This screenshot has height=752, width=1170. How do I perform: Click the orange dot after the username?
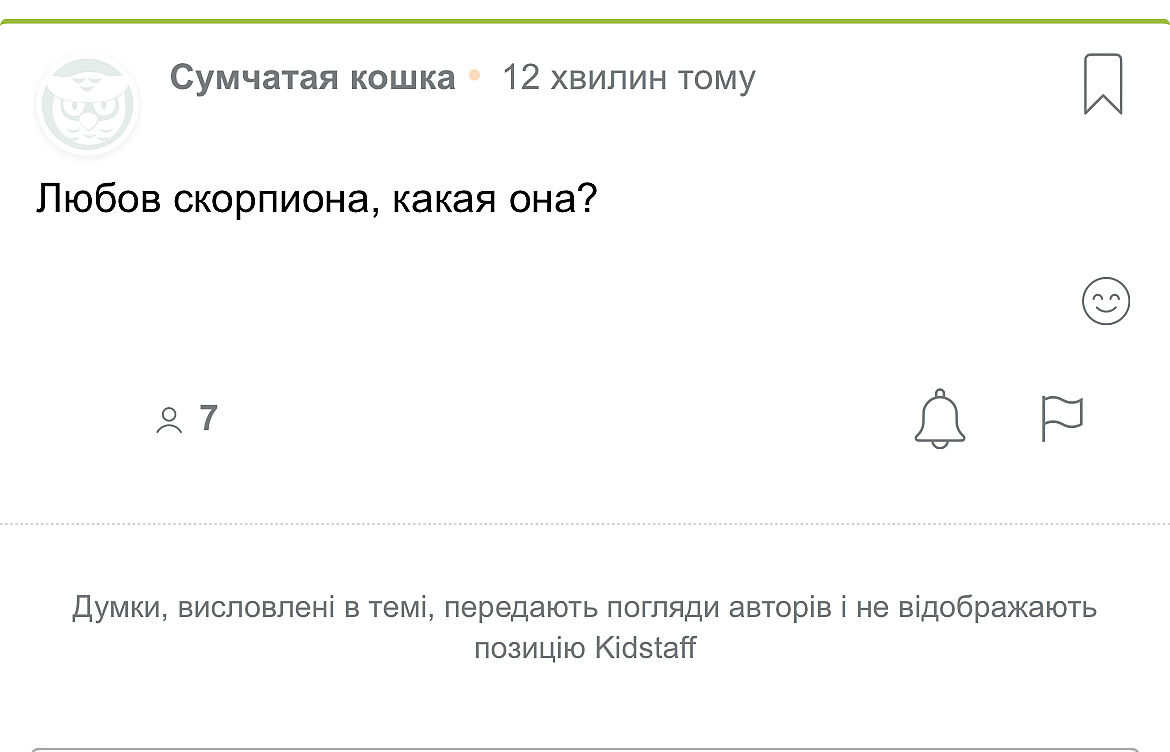click(476, 75)
